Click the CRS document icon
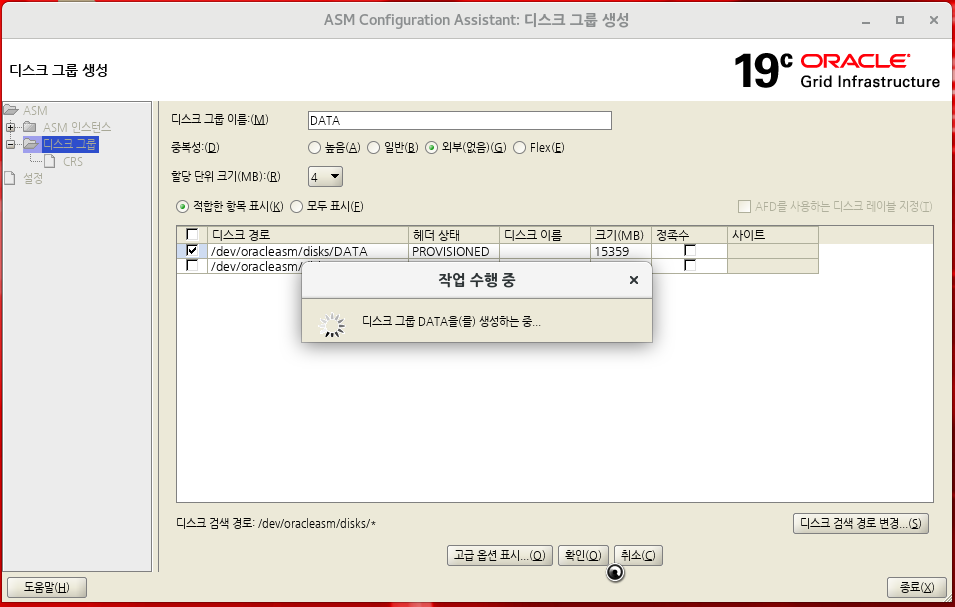 pos(50,161)
